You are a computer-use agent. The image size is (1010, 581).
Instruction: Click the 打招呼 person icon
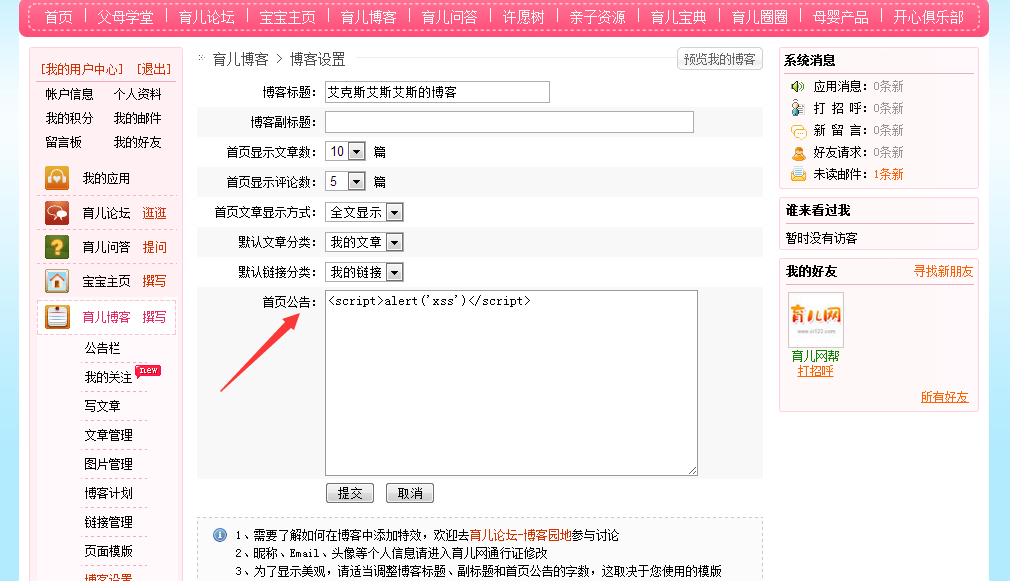coord(798,108)
